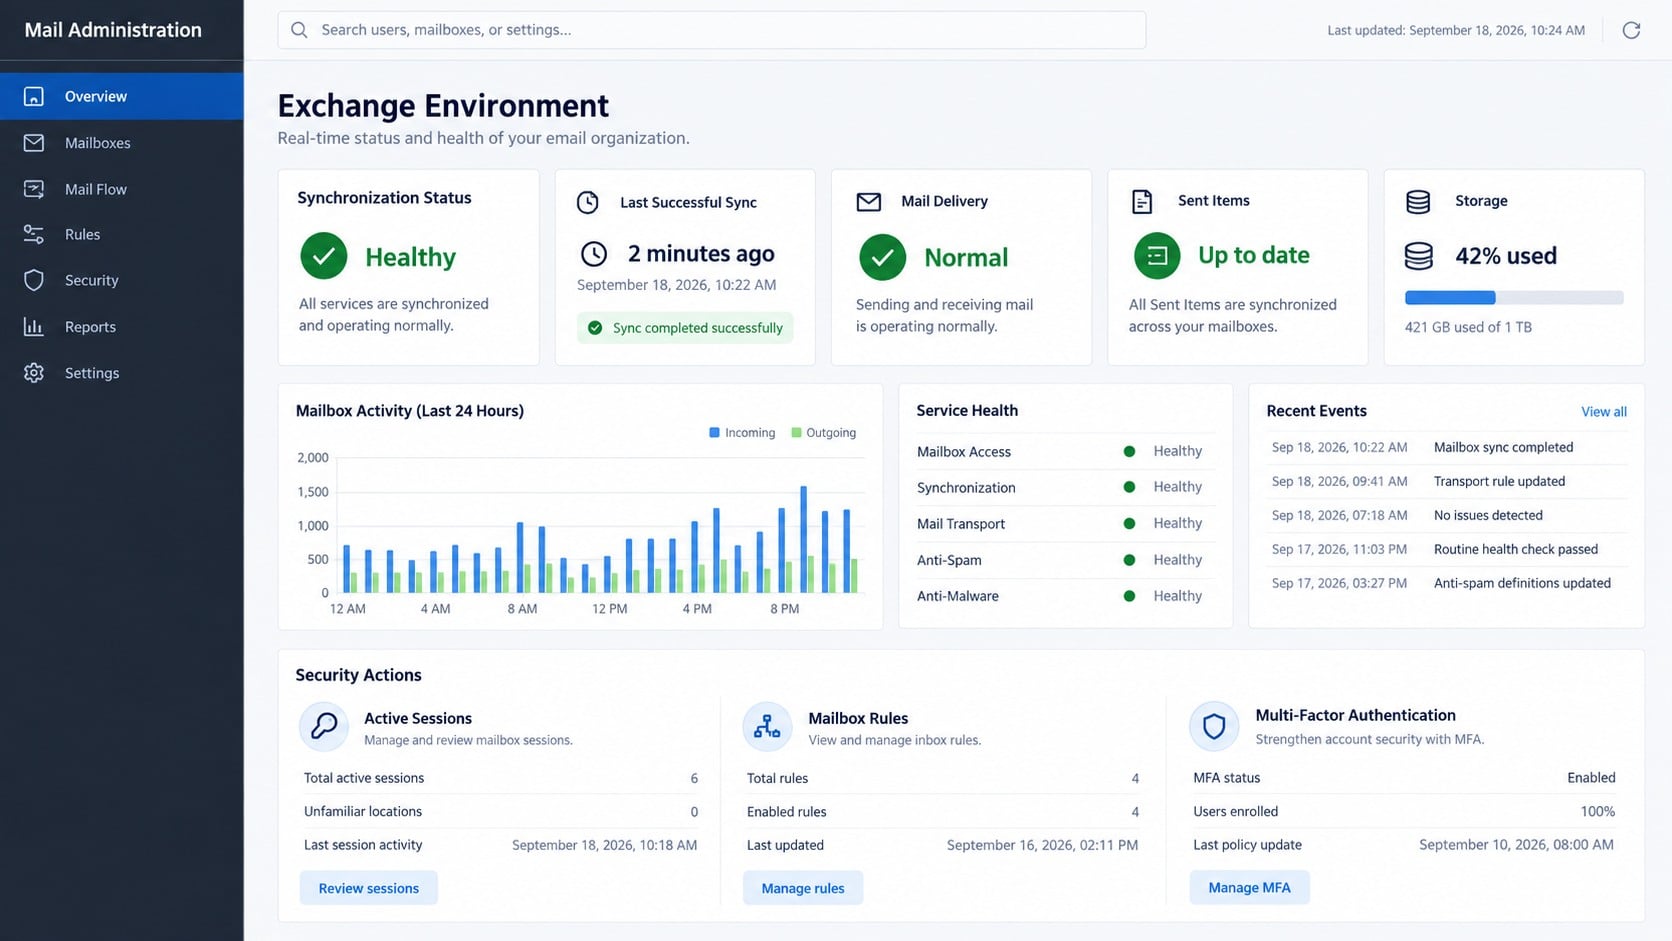Click the checkmark in Sync completed badge

tap(595, 328)
